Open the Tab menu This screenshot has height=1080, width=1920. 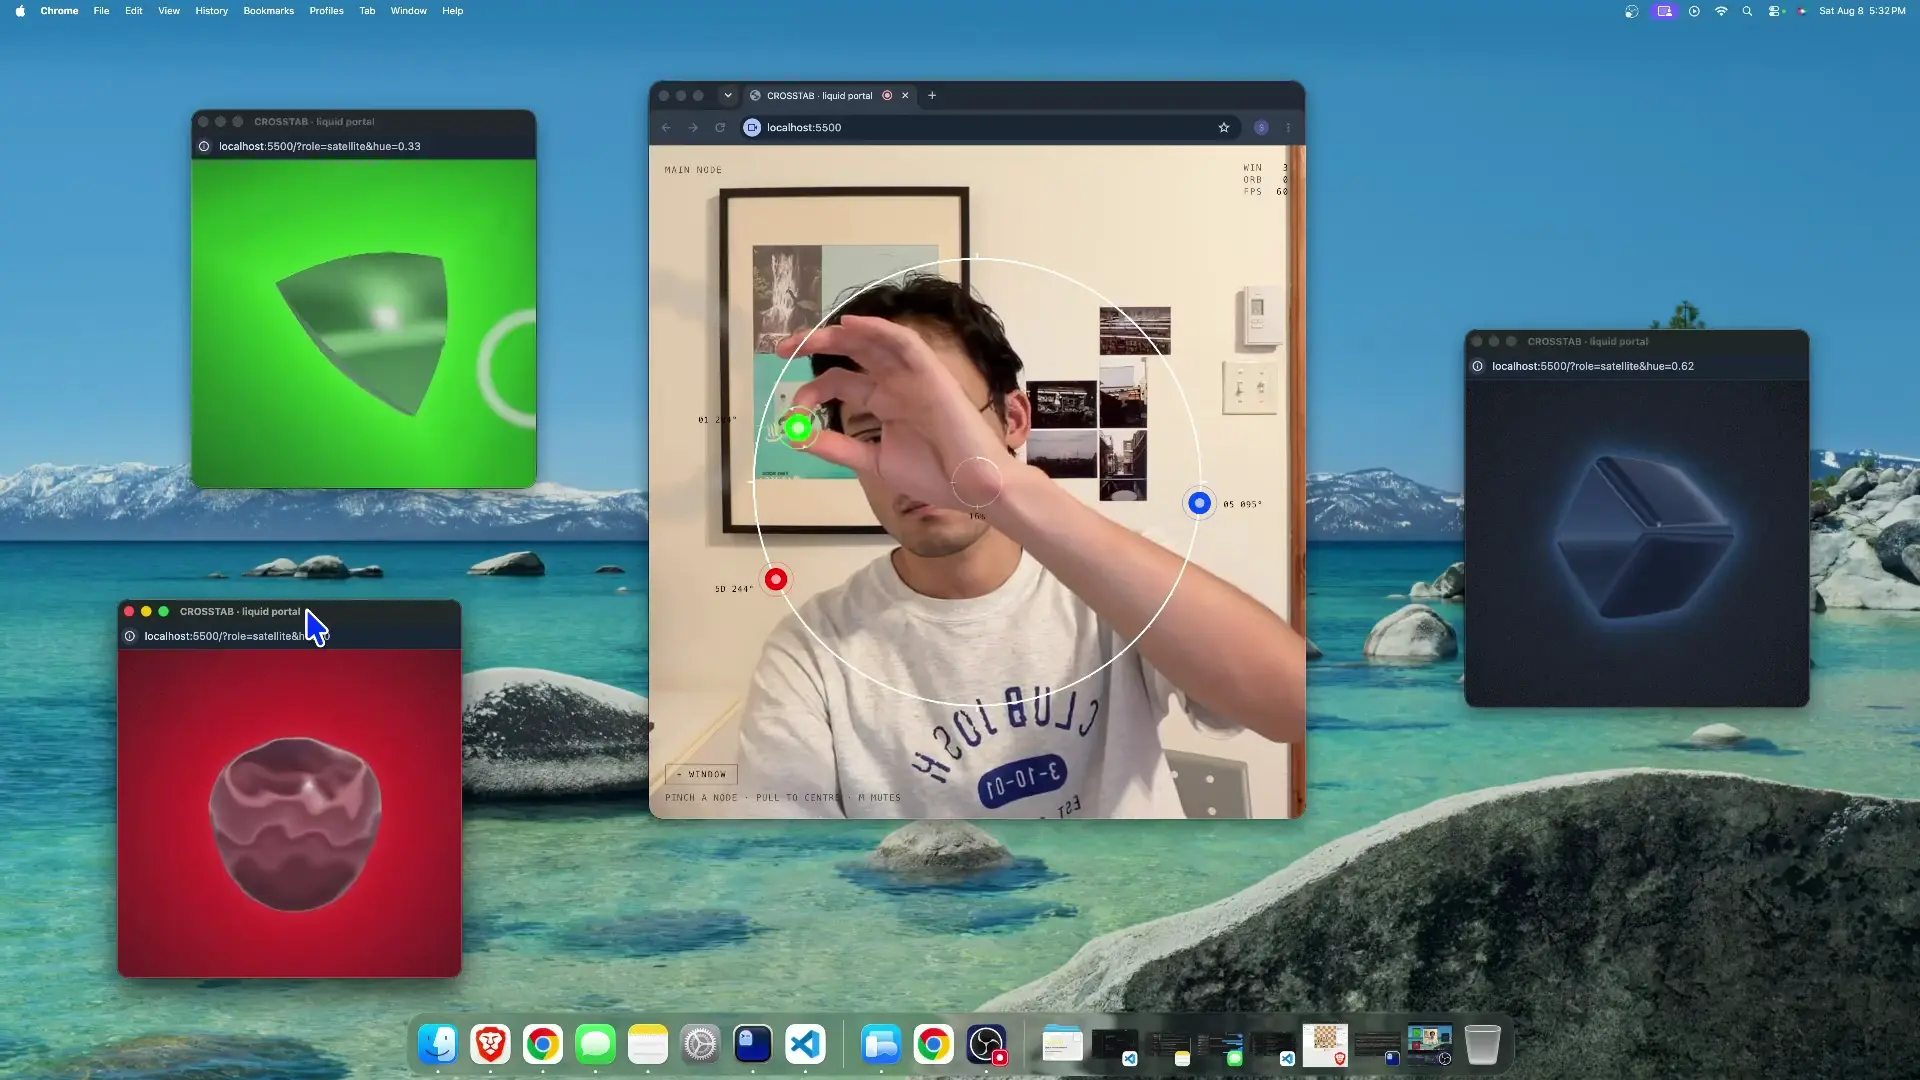tap(367, 11)
